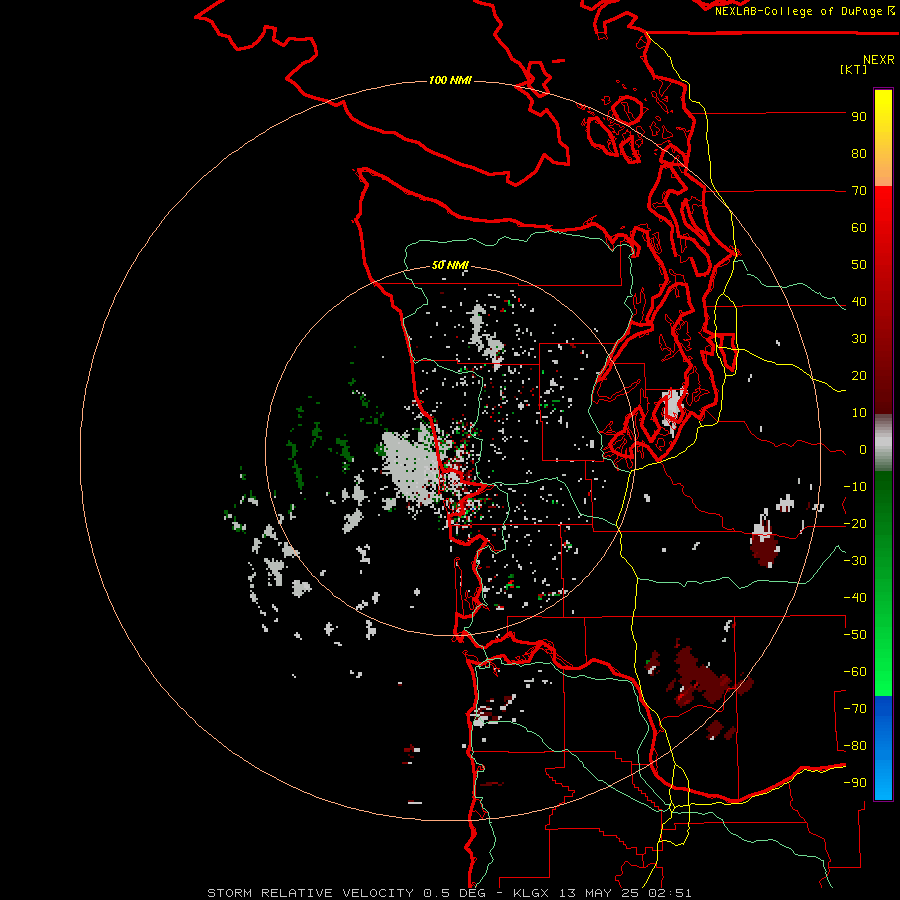Viewport: 900px width, 900px height.
Task: Click the 02:51 timestamp in the caption
Action: click(x=668, y=893)
